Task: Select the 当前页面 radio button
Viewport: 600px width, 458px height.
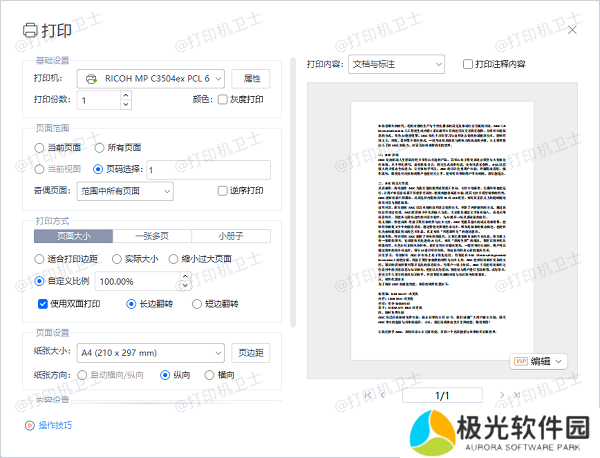Action: point(39,148)
